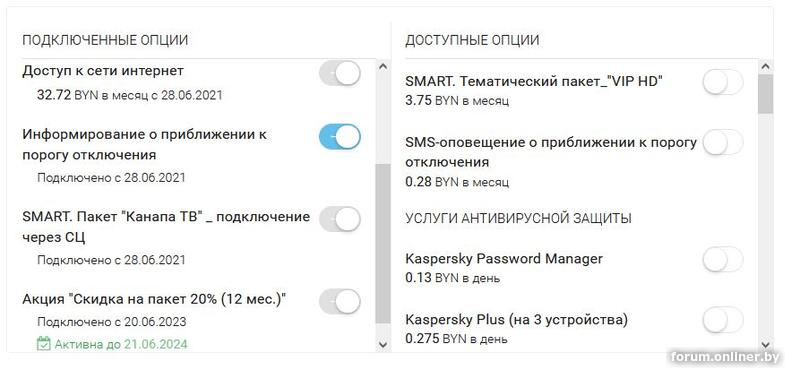This screenshot has height=378, width=800.
Task: Toggle 'Информирование о приближении к порогу отключения' off
Action: click(340, 137)
